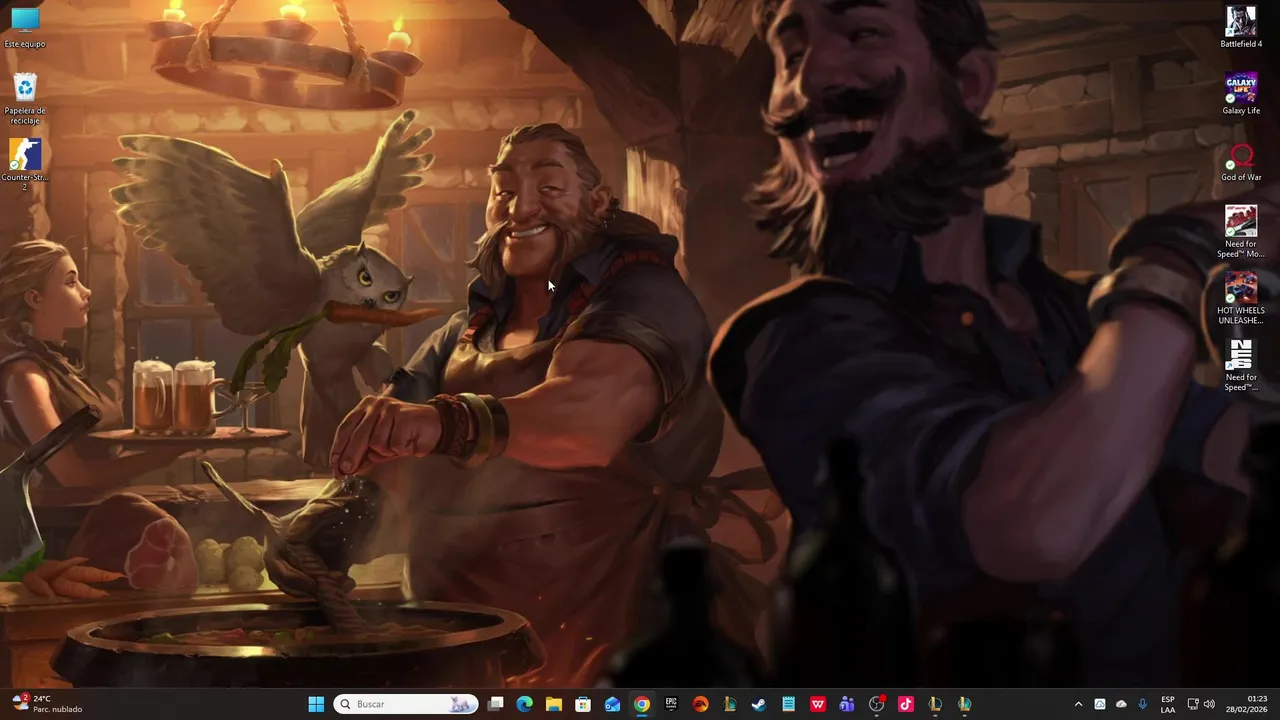This screenshot has width=1280, height=720.
Task: Open the Este equipo desktop icon
Action: coord(25,27)
